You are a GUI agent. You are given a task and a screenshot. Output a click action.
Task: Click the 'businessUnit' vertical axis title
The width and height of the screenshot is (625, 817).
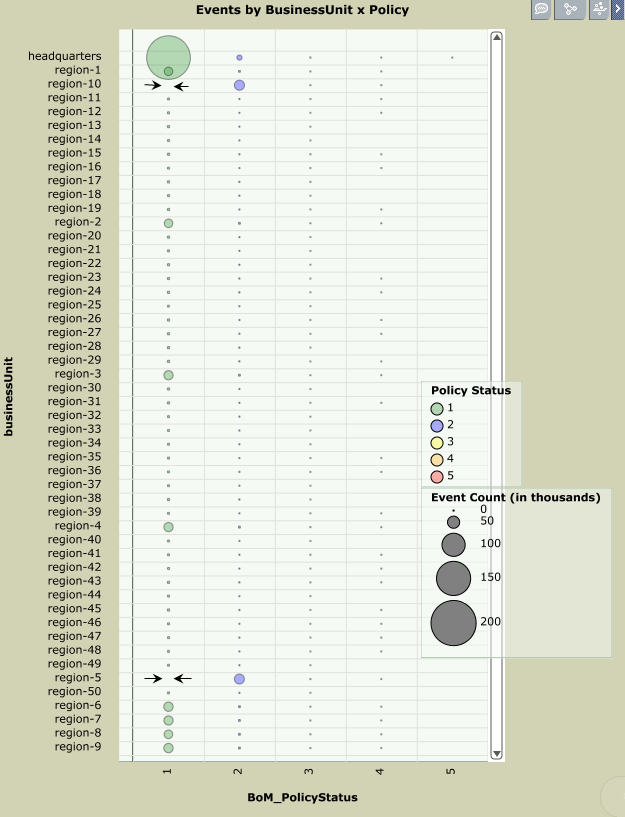pos(8,397)
